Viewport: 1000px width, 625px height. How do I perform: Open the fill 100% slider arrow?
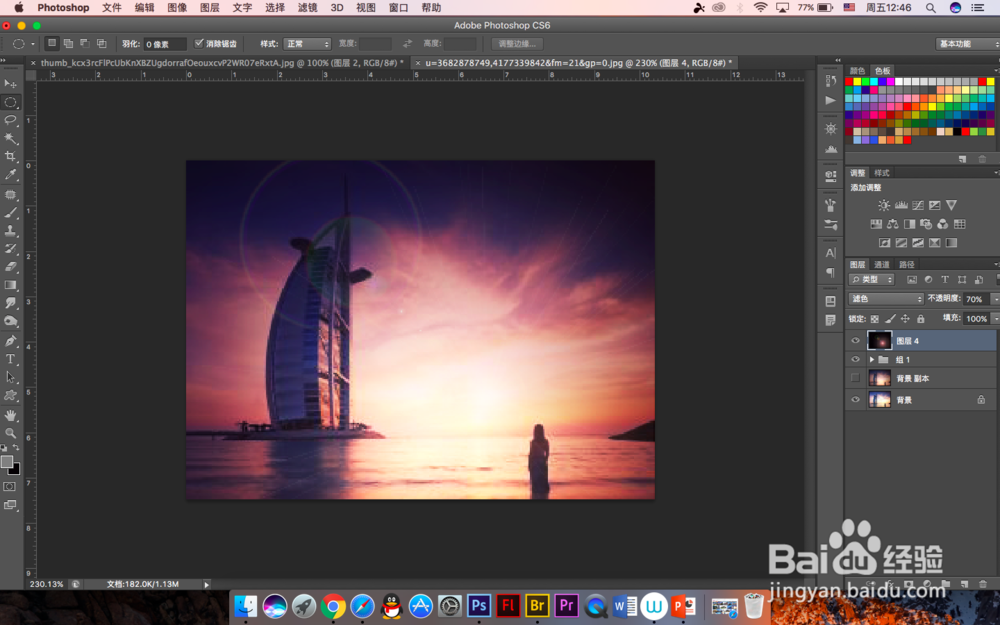click(x=996, y=319)
